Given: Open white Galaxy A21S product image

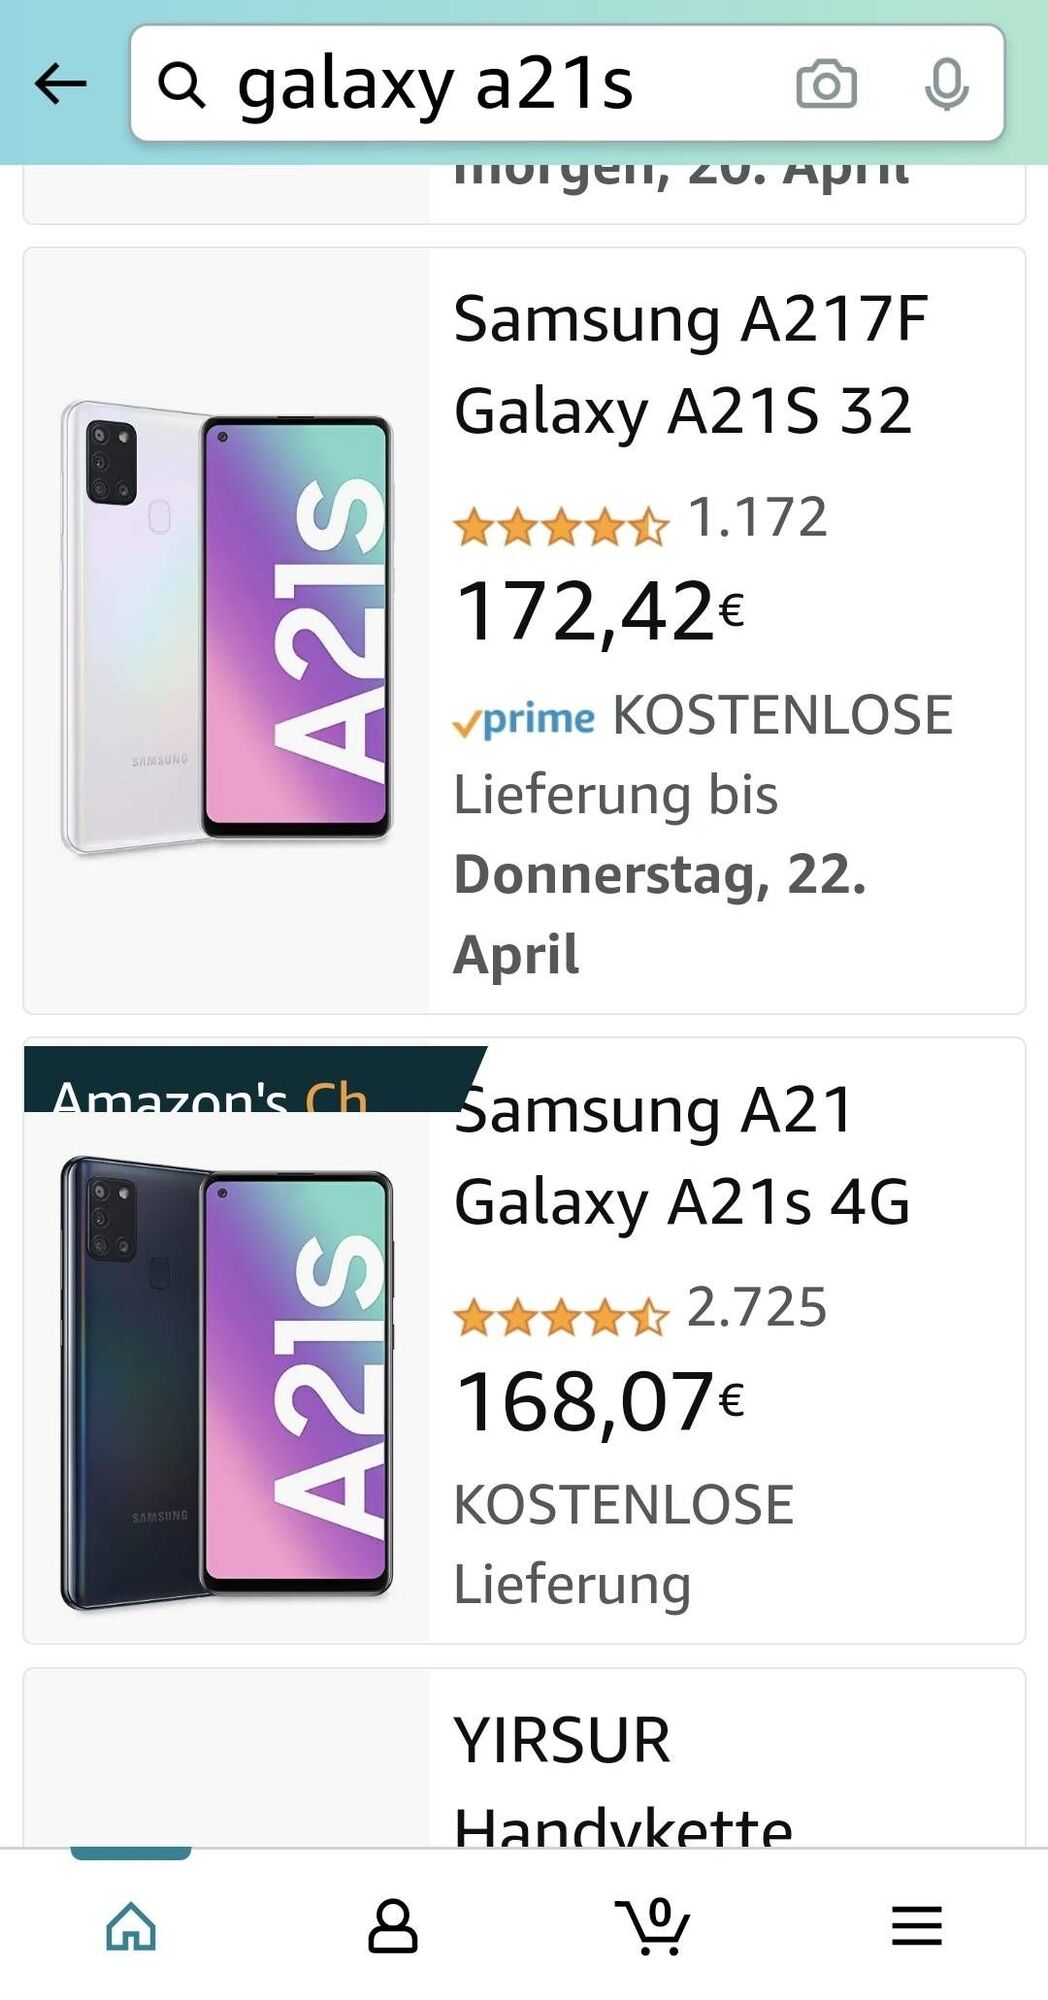Looking at the screenshot, I should [x=227, y=628].
